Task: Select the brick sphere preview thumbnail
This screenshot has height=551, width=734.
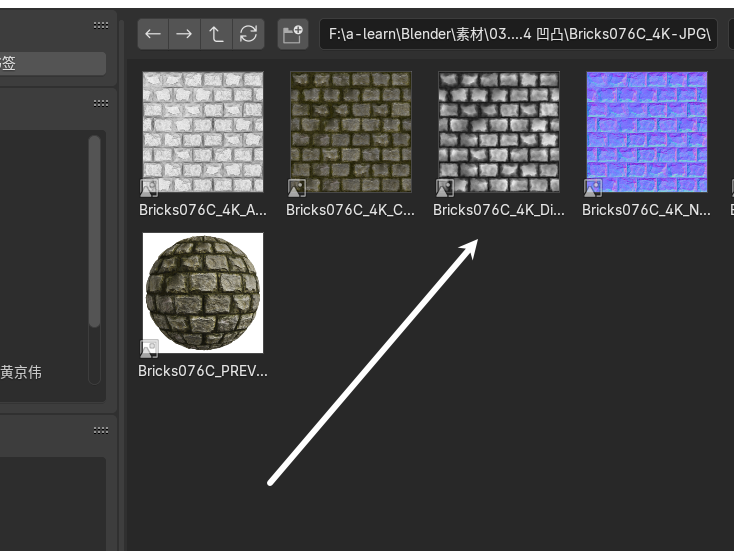Action: [x=203, y=292]
